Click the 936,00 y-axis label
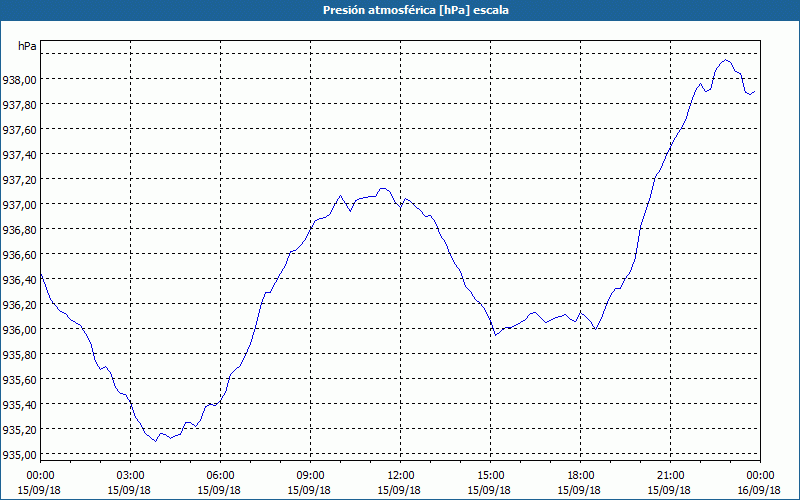 19,330
